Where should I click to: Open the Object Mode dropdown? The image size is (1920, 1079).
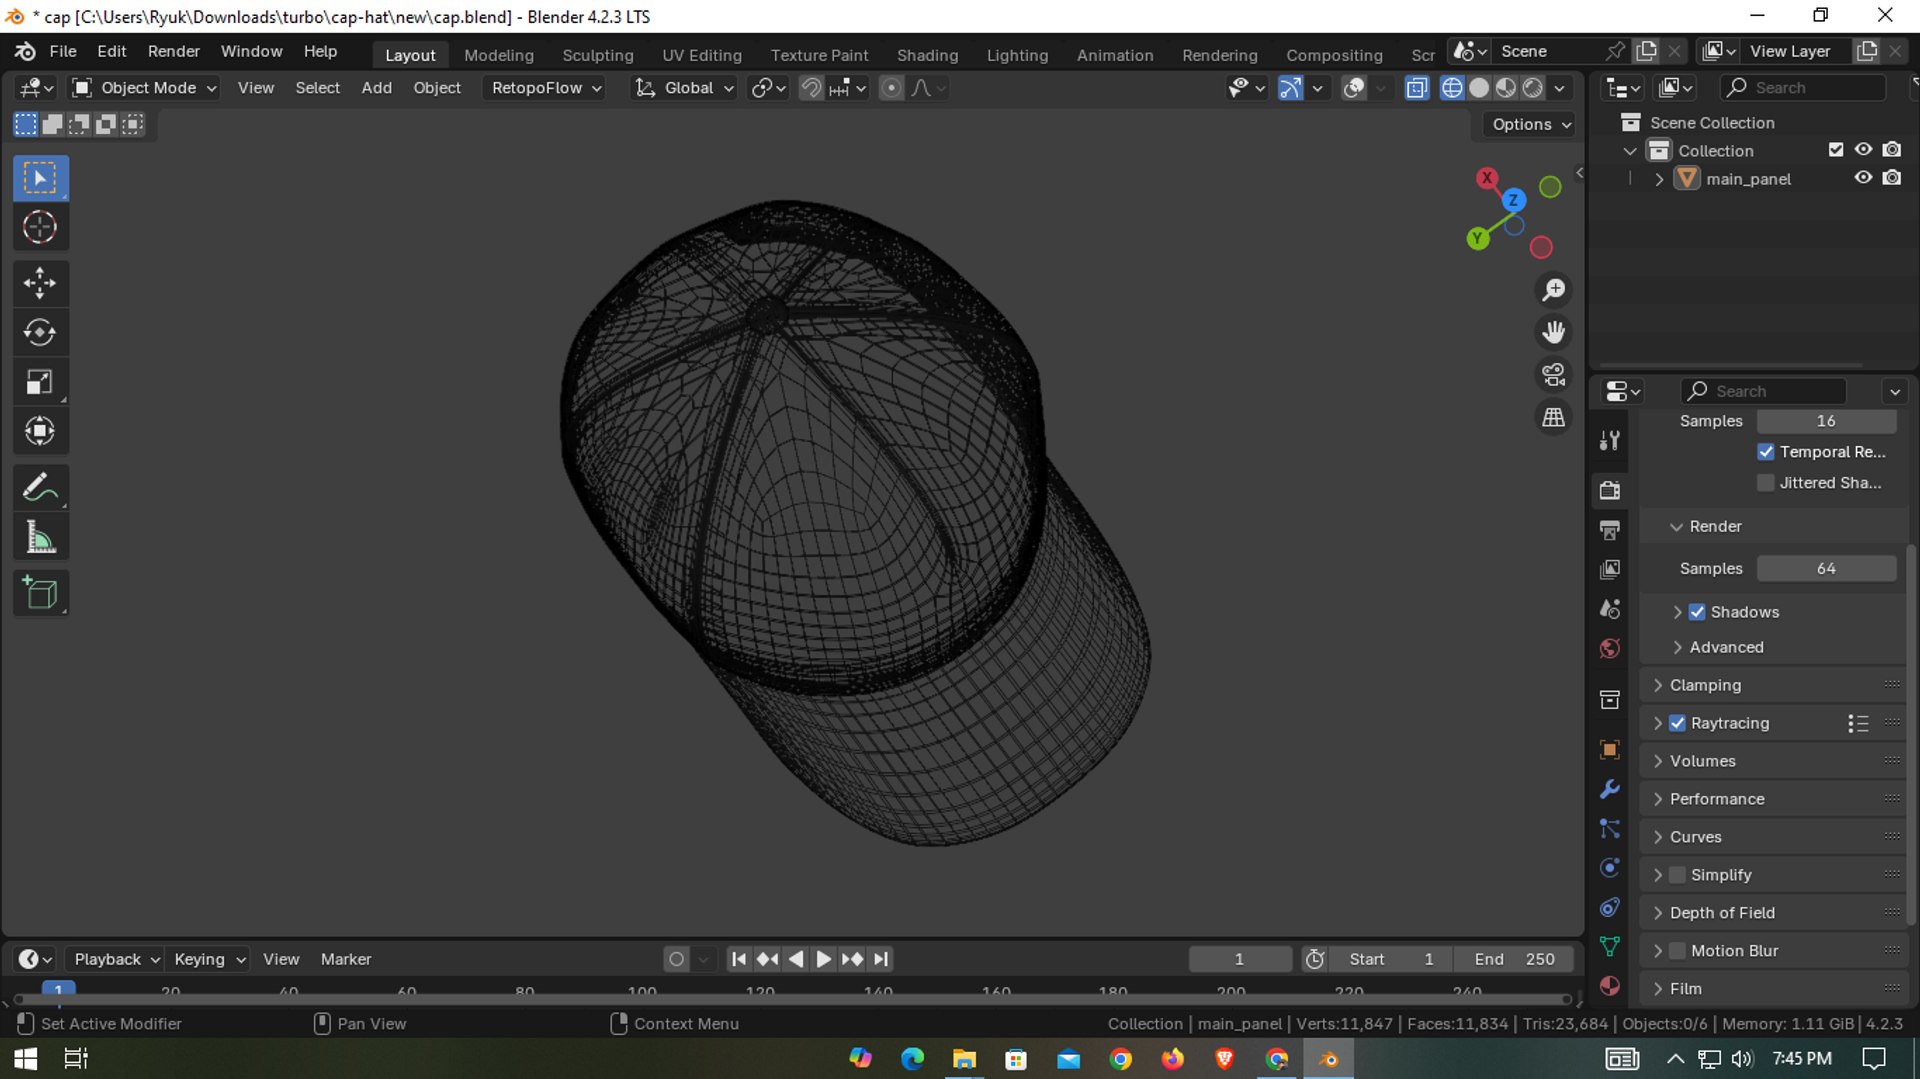[x=145, y=88]
